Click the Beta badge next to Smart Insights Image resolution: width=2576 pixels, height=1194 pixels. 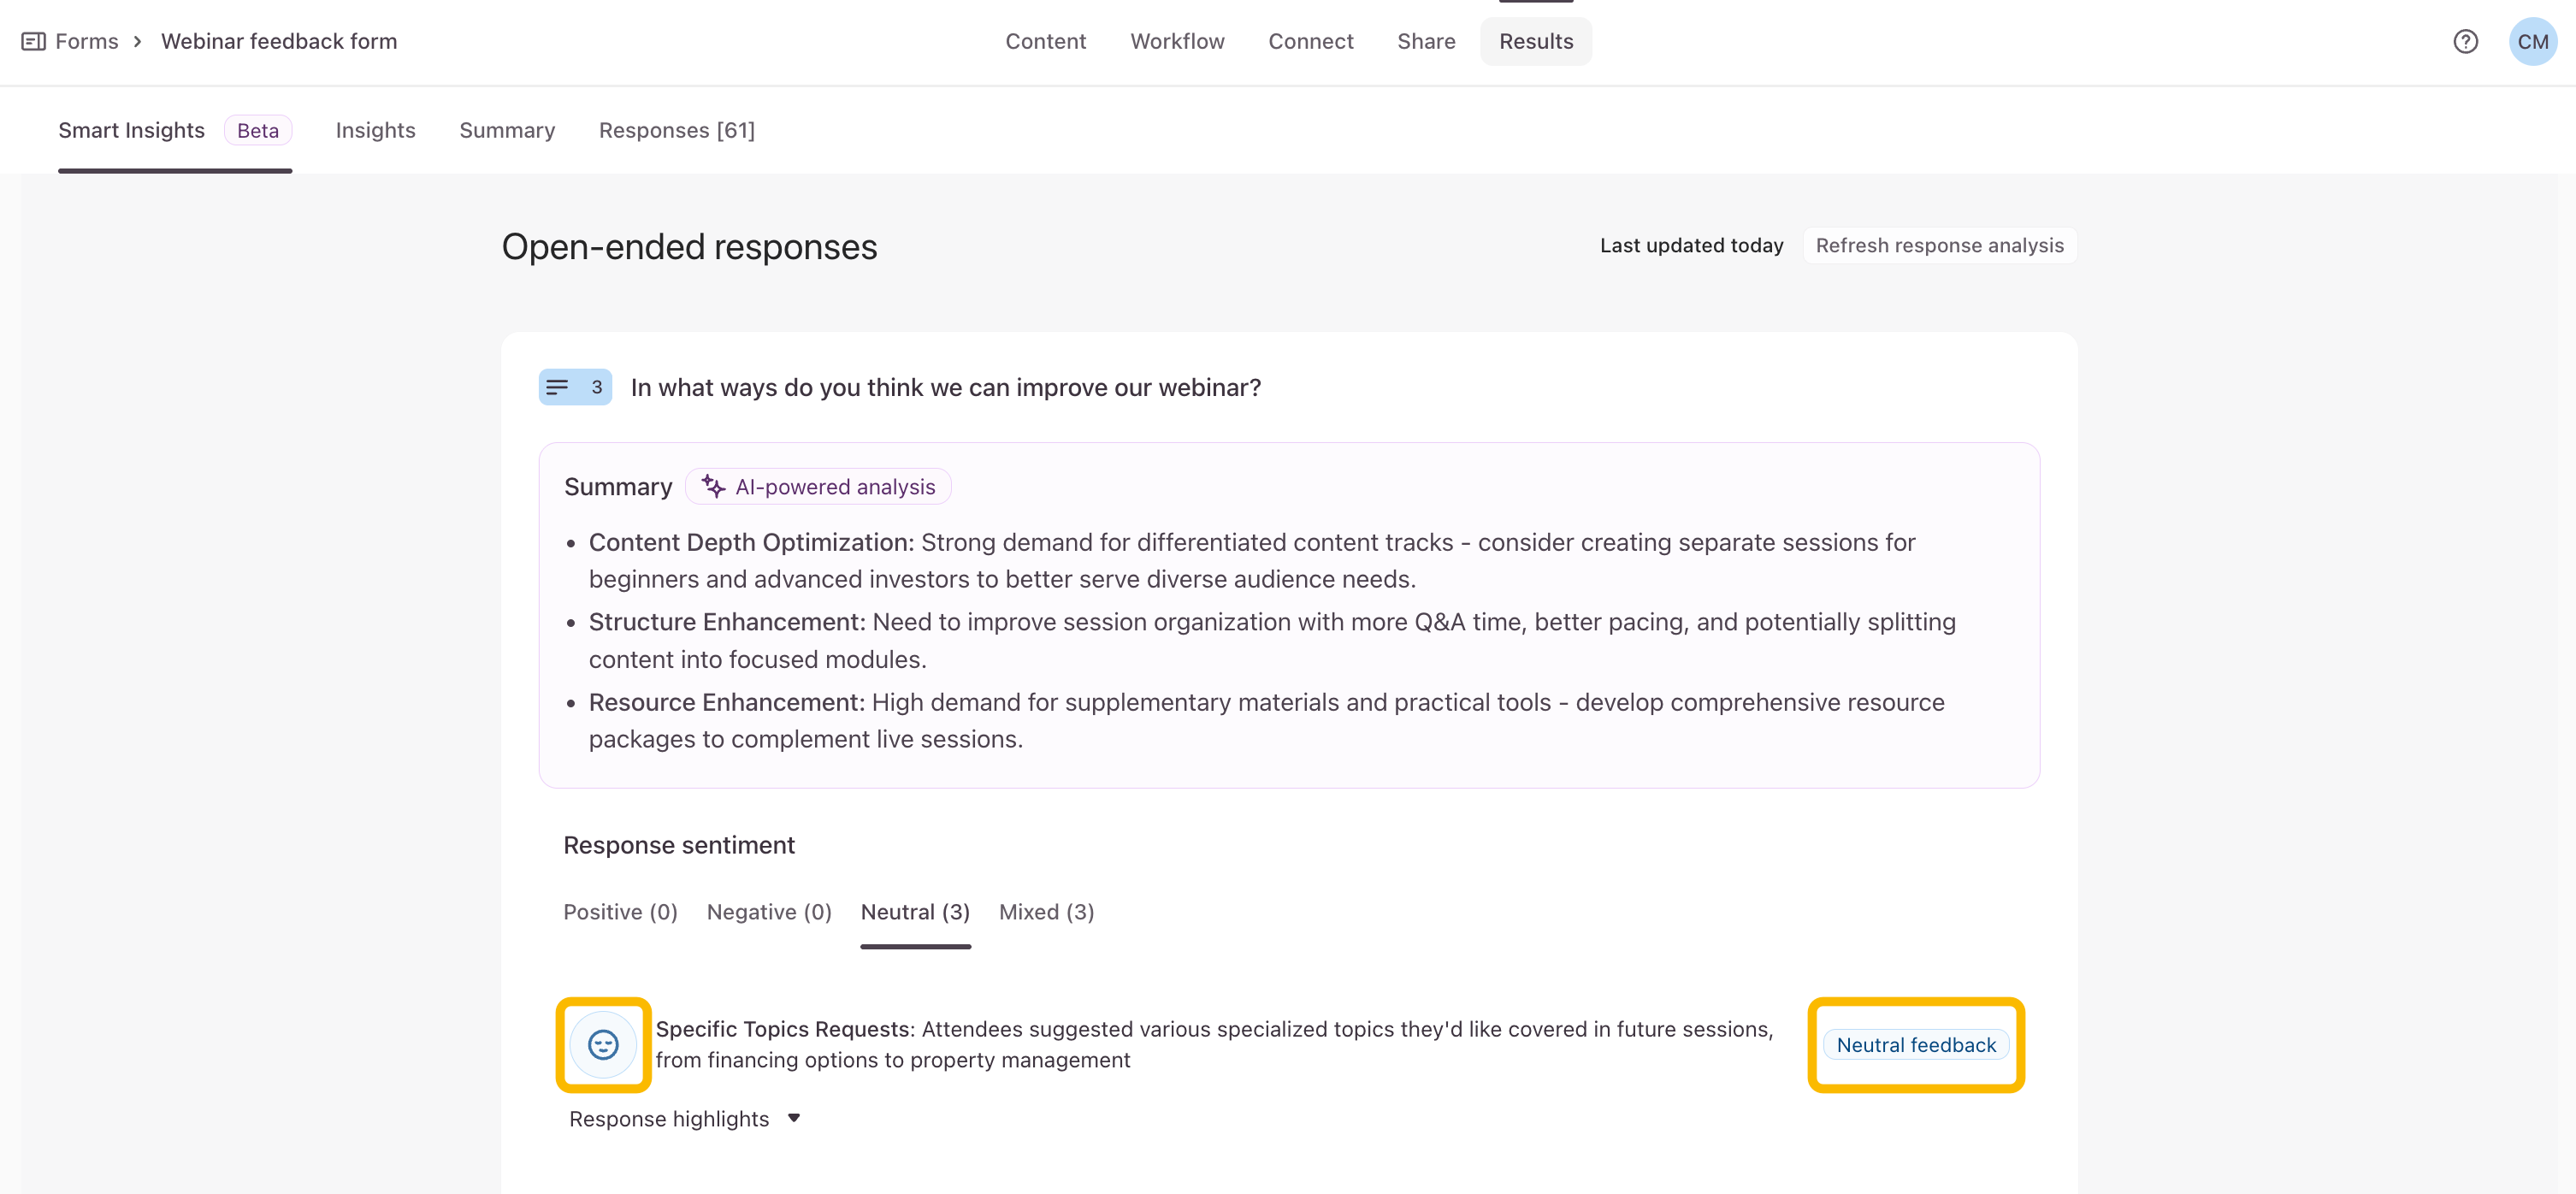(x=258, y=130)
